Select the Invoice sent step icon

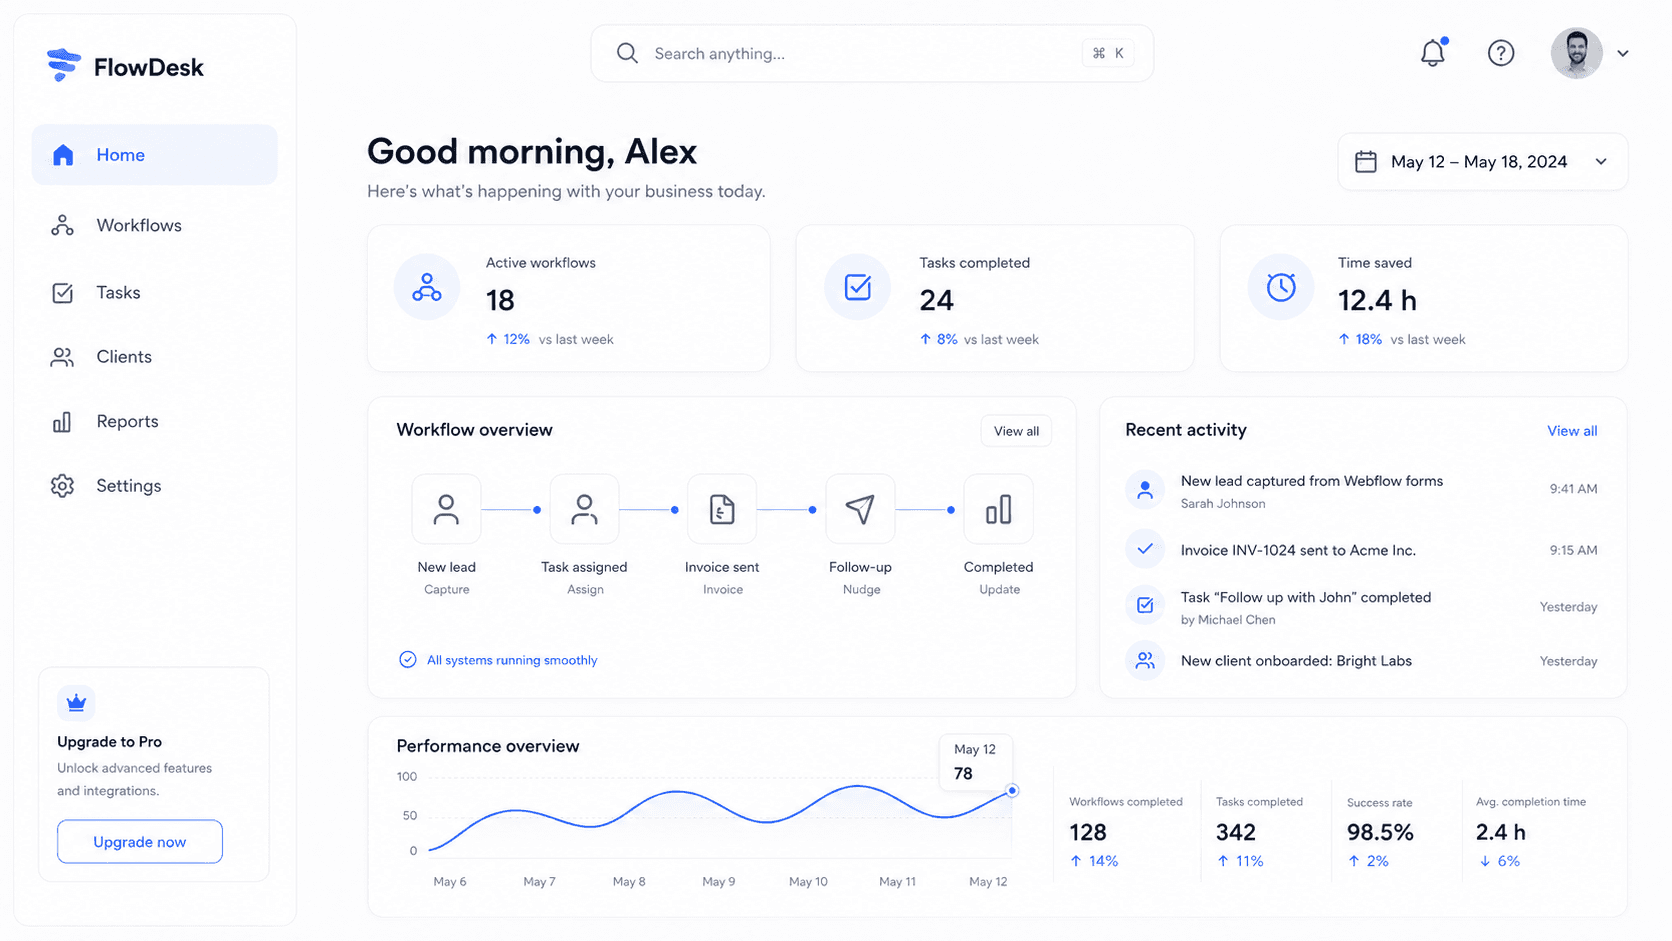point(722,509)
